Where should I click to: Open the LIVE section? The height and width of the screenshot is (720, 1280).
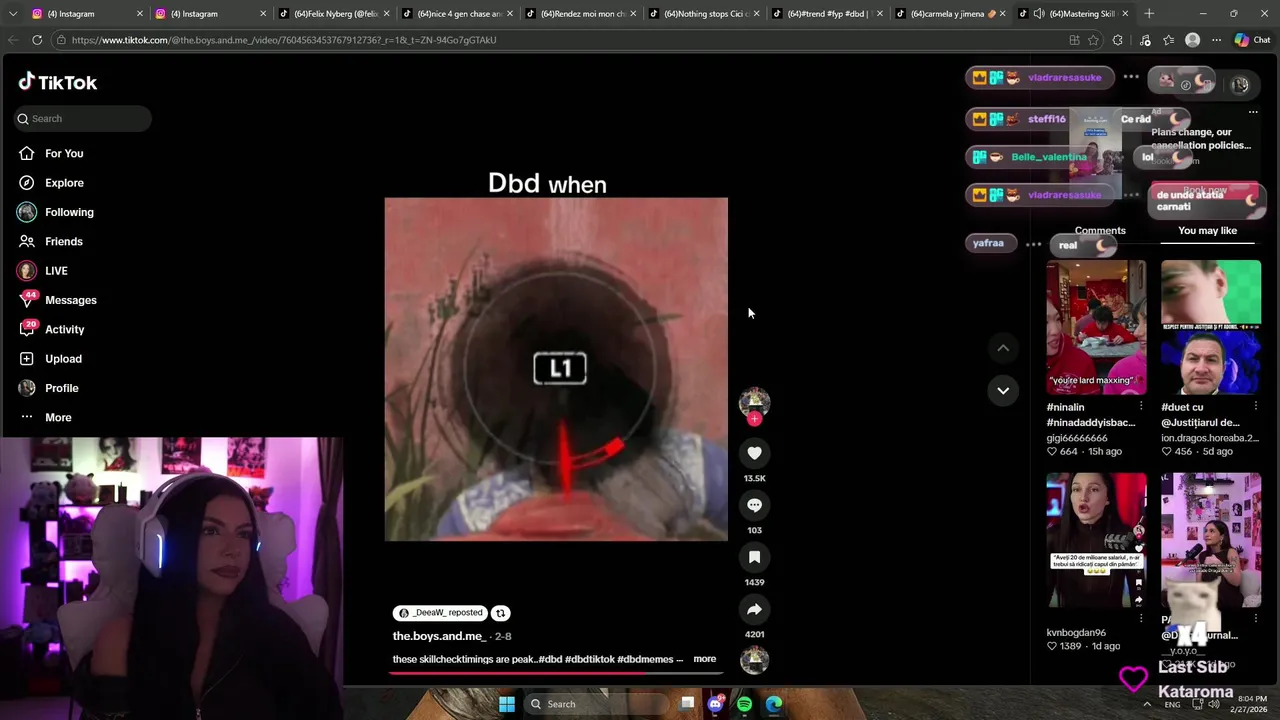click(x=56, y=271)
